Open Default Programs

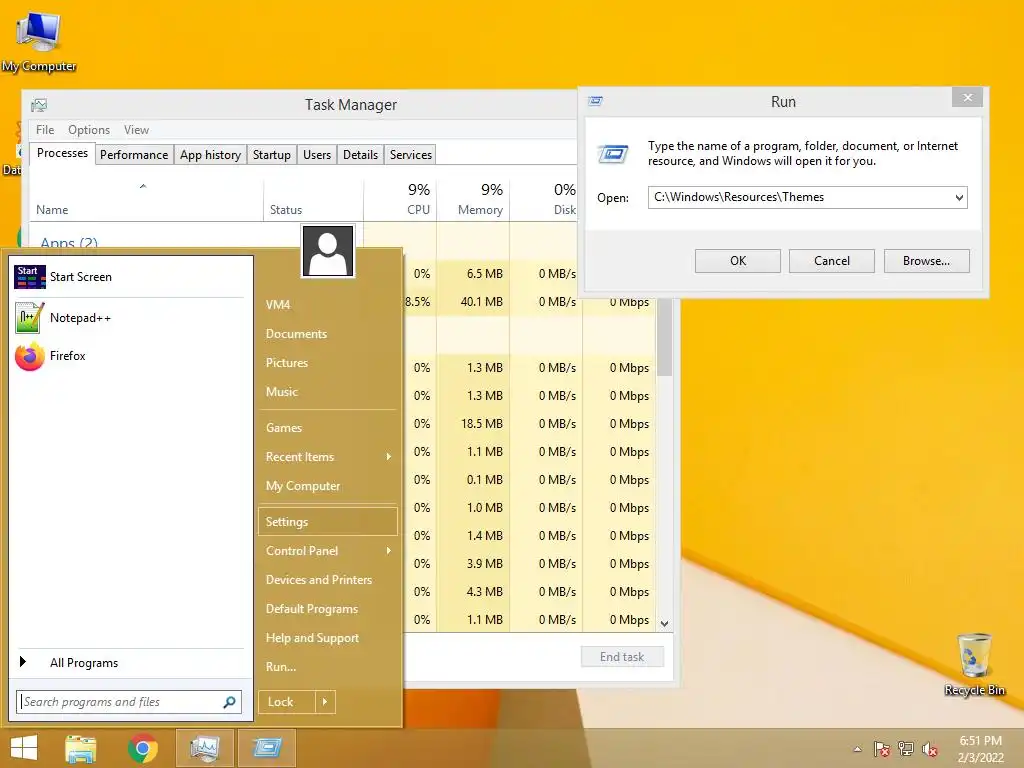tap(328, 609)
